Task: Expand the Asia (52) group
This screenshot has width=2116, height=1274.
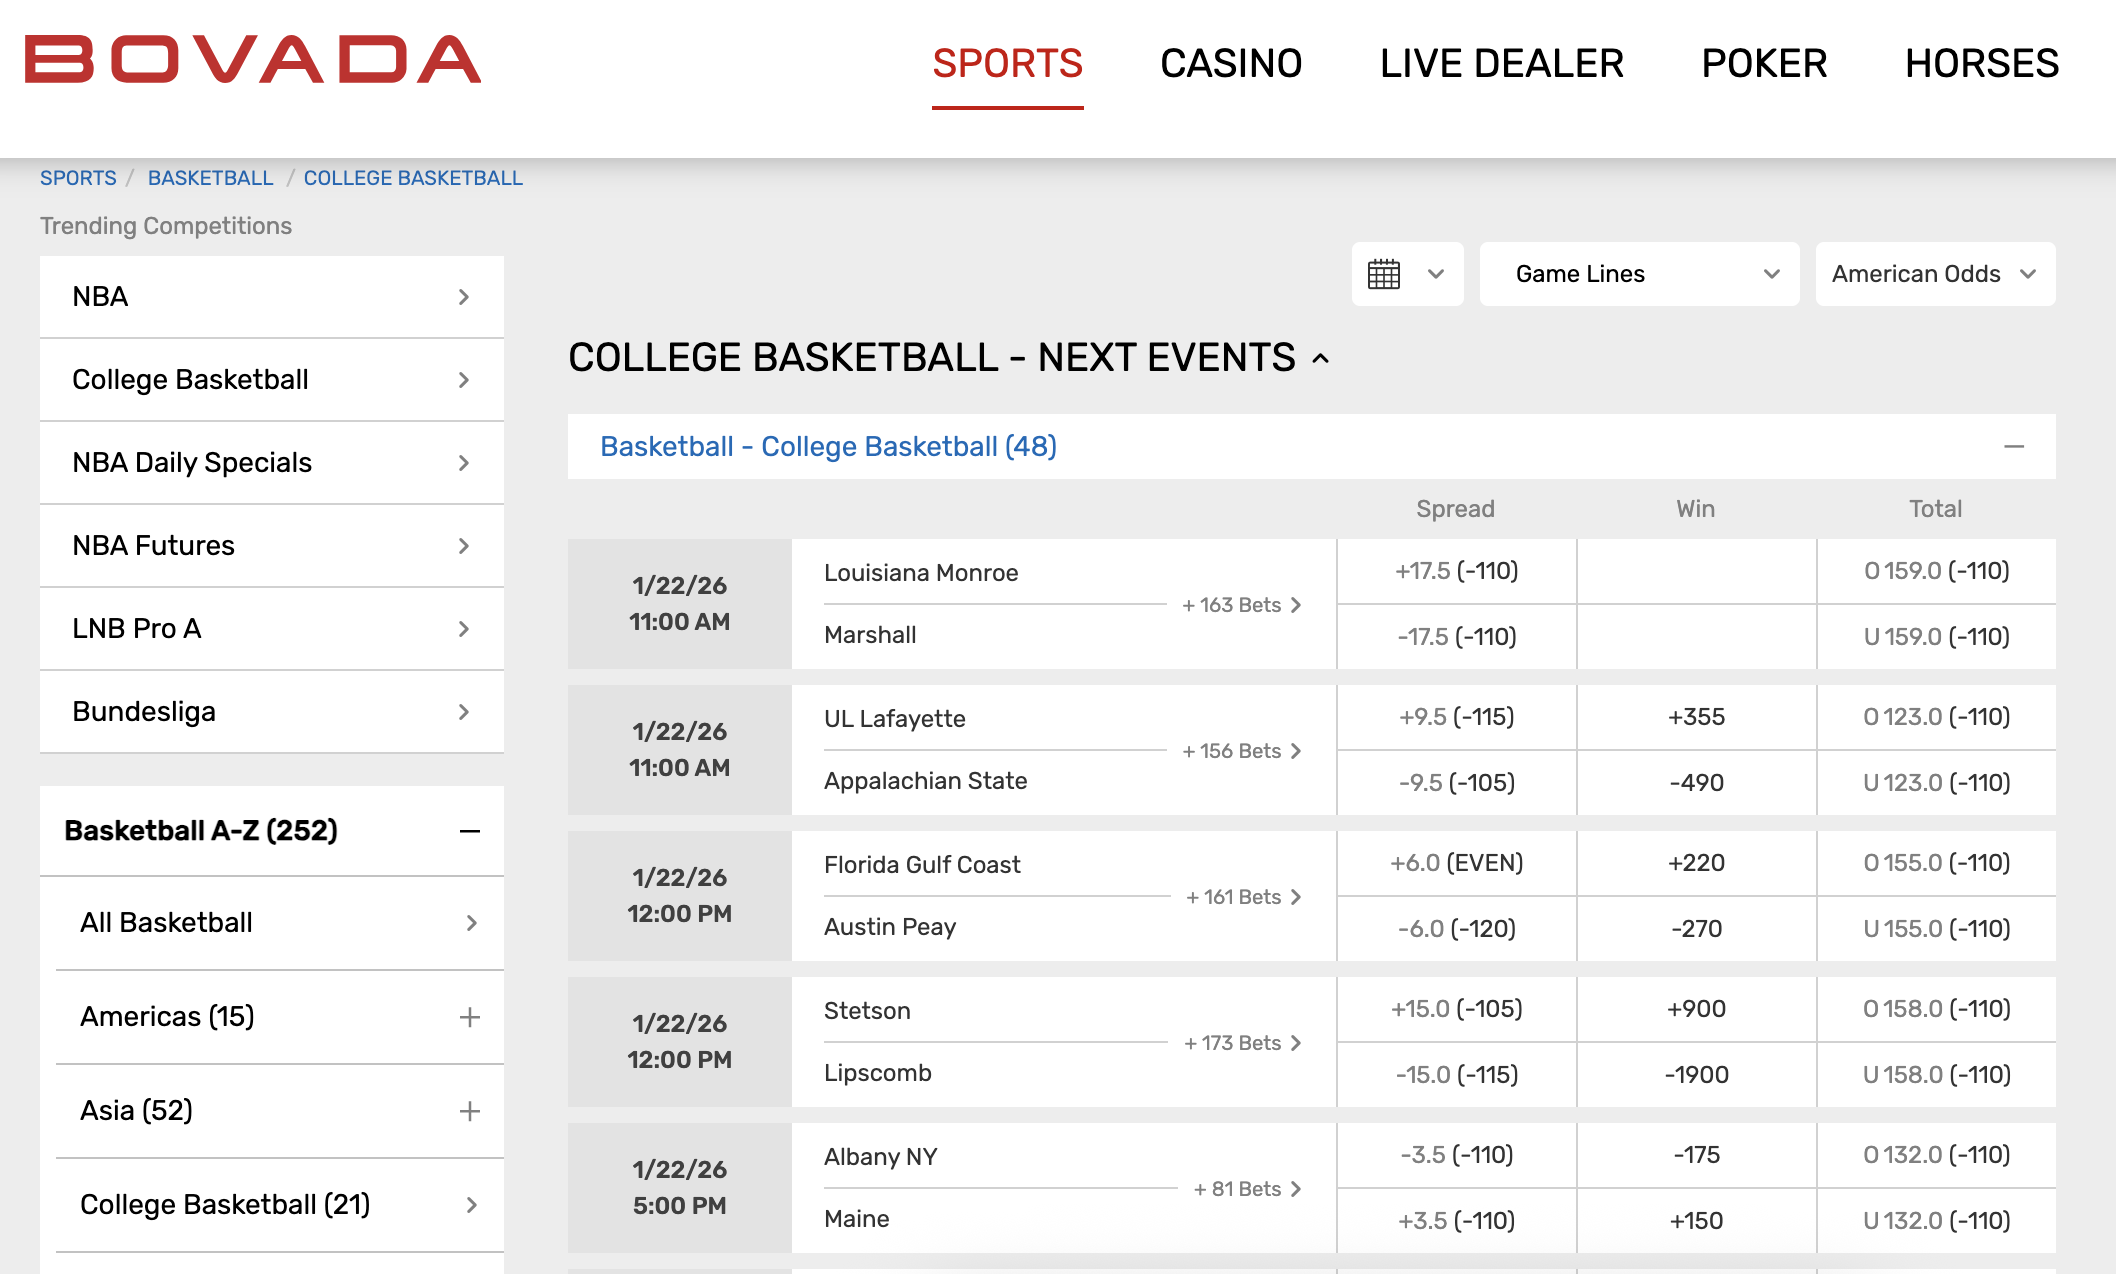Action: point(470,1111)
